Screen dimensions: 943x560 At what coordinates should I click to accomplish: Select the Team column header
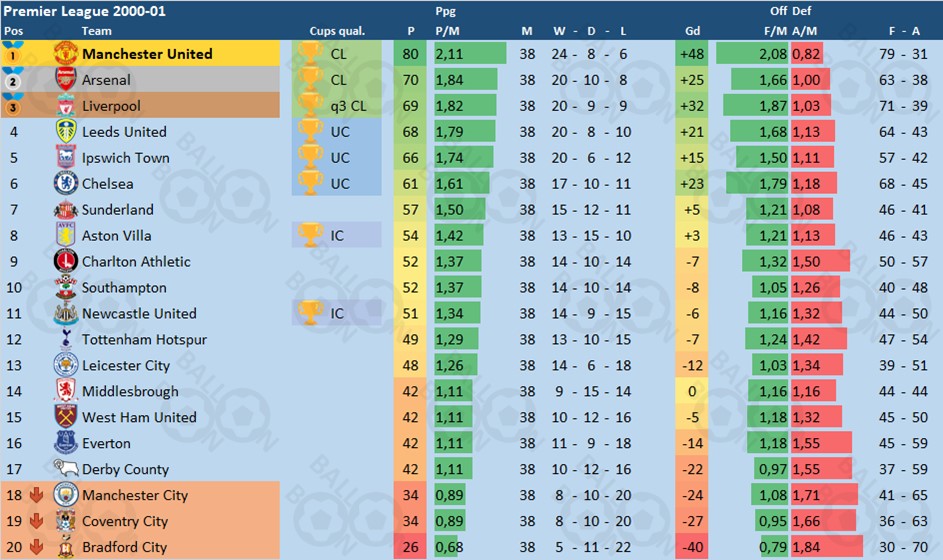pos(96,31)
